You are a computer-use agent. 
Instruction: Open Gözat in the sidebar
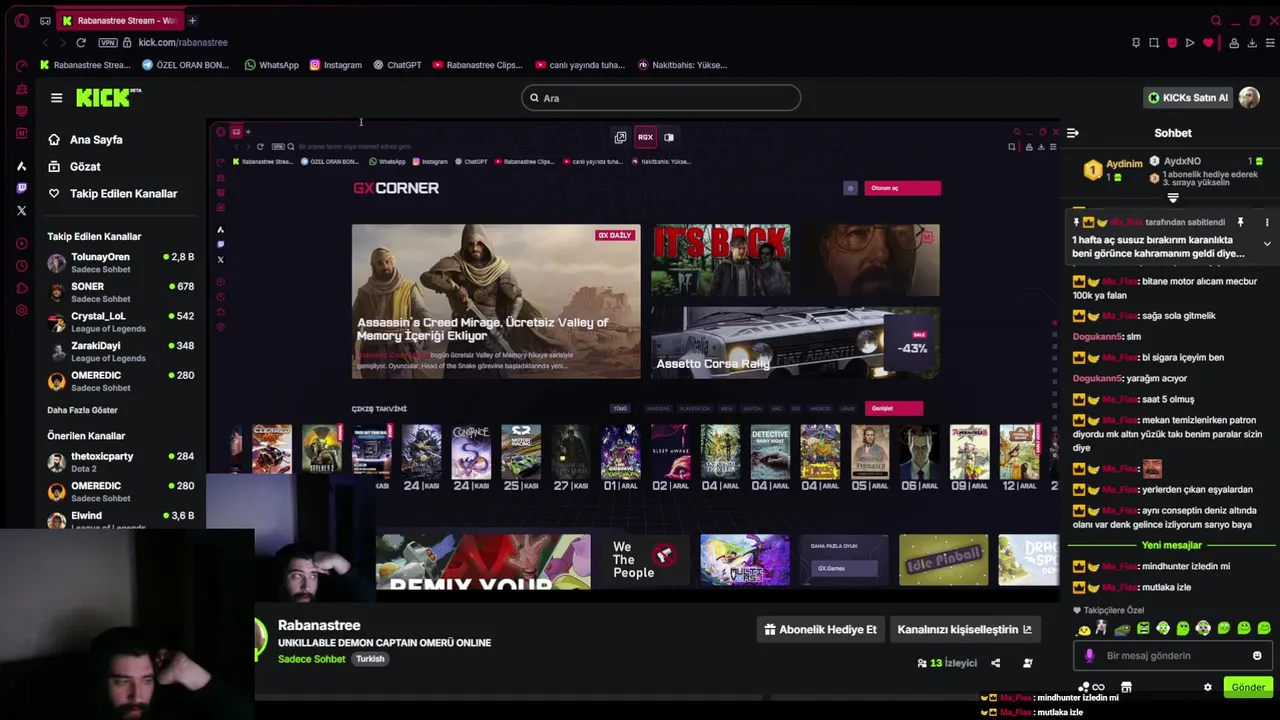click(75, 167)
